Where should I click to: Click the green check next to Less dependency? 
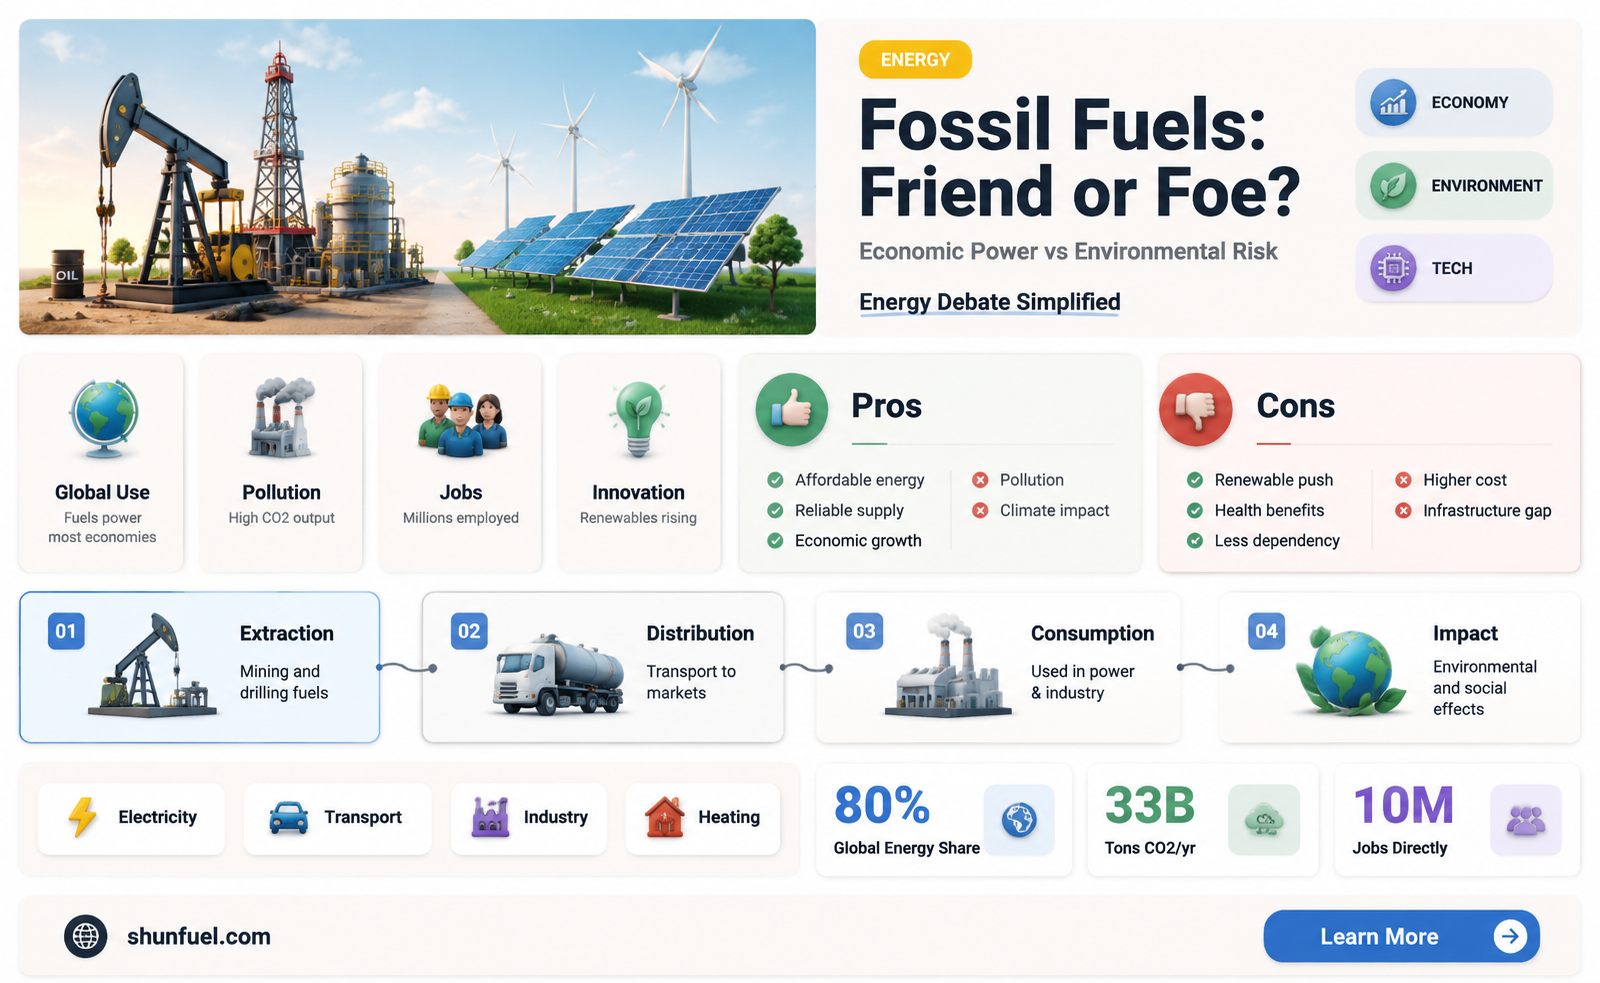[x=1195, y=540]
